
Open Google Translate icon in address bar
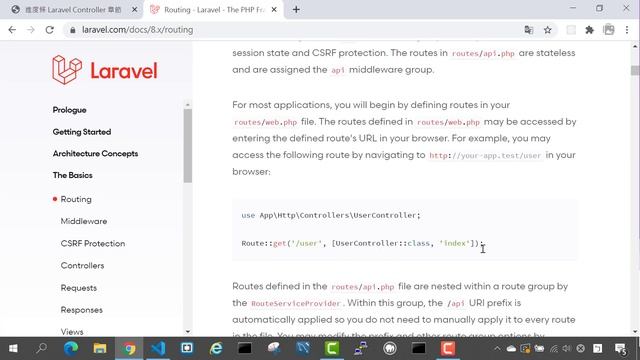529,30
